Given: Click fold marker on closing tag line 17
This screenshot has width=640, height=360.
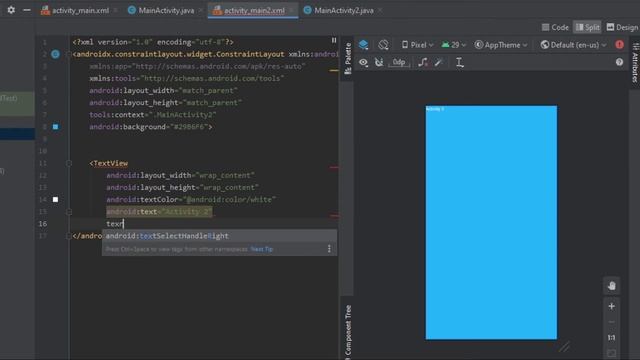Looking at the screenshot, I should 69,236.
